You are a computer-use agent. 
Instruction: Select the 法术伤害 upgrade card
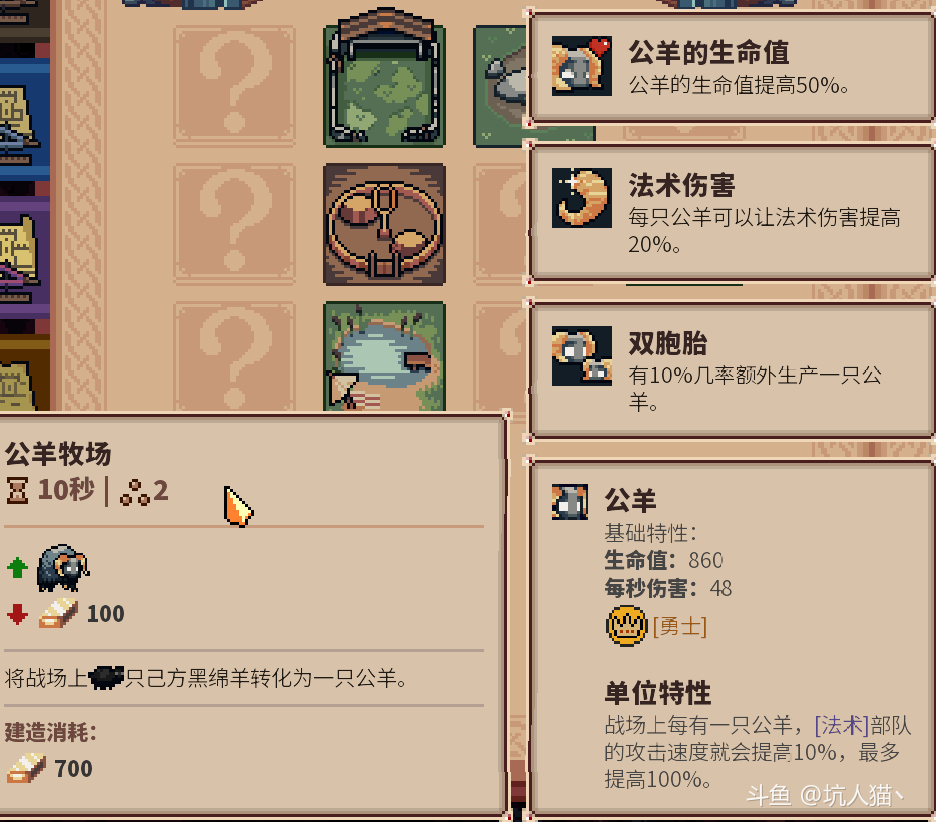(x=731, y=213)
